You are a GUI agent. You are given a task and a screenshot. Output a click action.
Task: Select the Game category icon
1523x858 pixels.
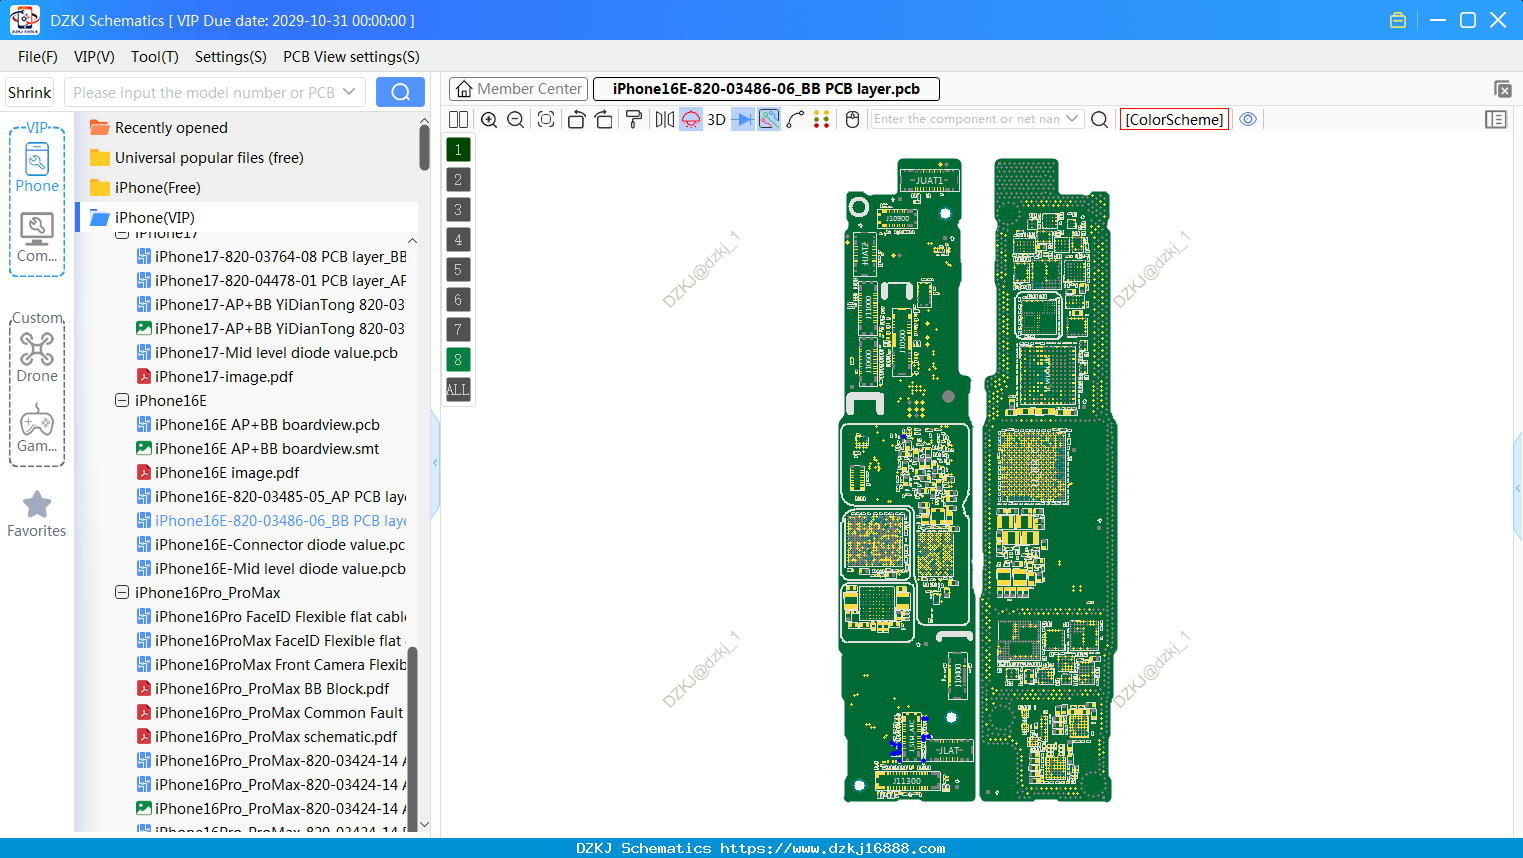click(x=37, y=428)
